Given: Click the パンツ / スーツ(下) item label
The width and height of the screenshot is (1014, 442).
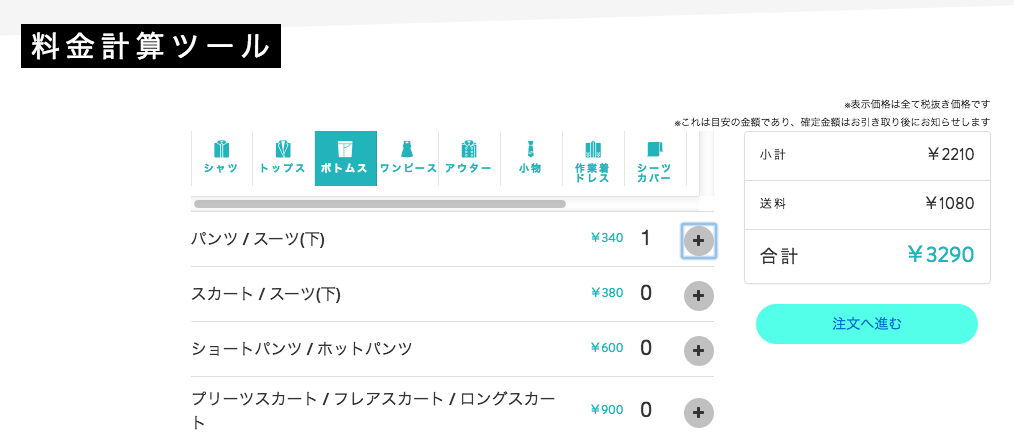Looking at the screenshot, I should [x=257, y=239].
